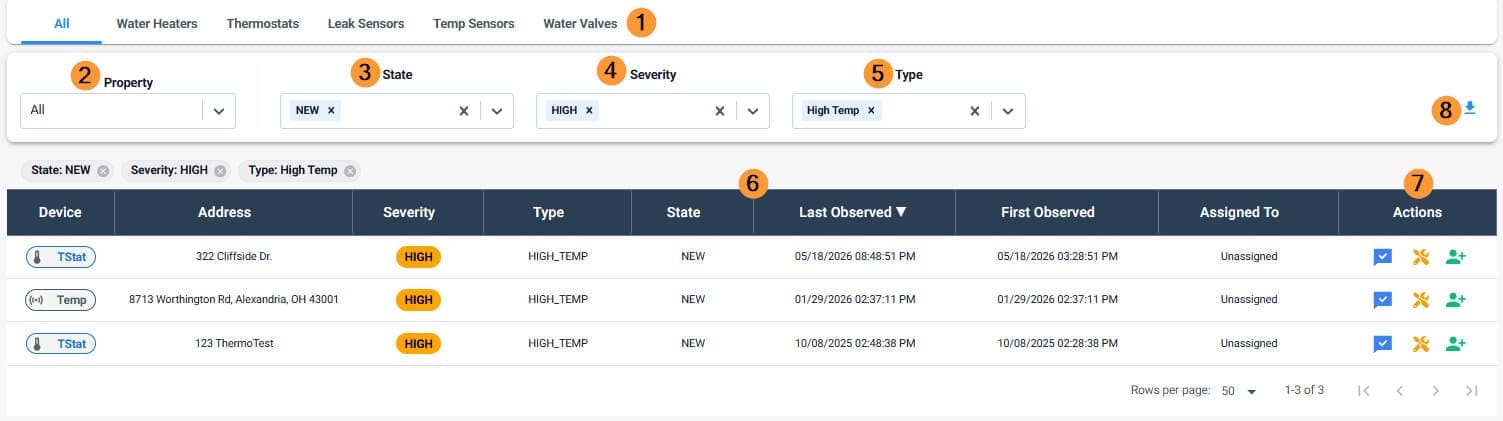Remove NEW tag in State selector

[x=331, y=110]
